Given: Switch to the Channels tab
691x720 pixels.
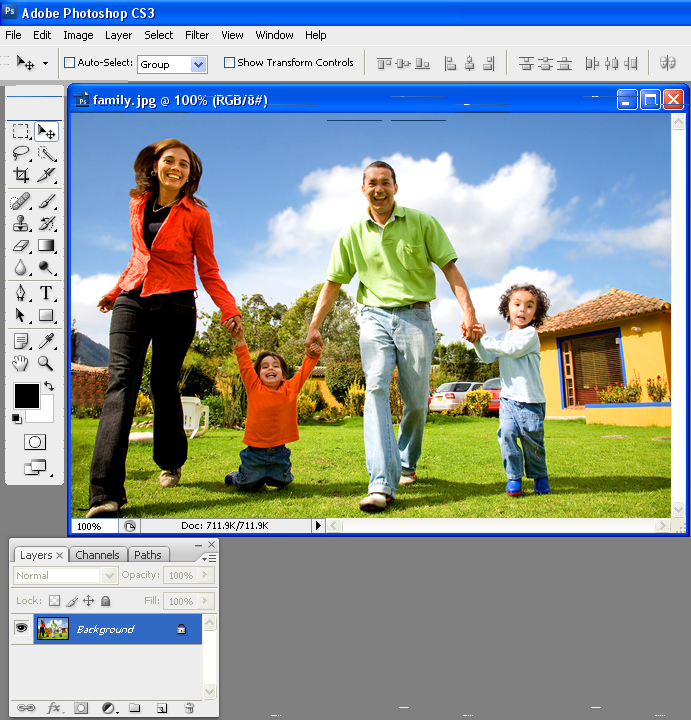Looking at the screenshot, I should (97, 555).
